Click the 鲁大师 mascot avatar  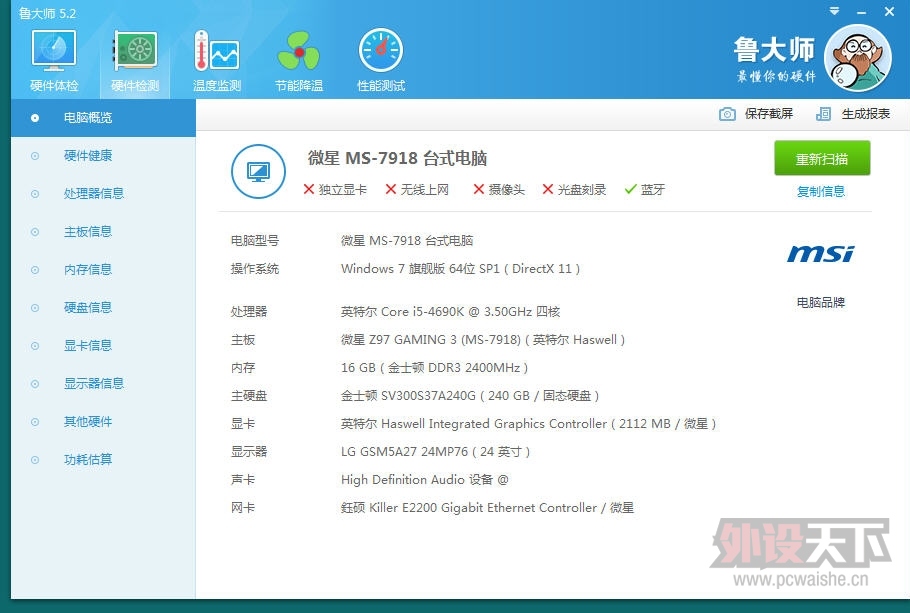coord(858,57)
